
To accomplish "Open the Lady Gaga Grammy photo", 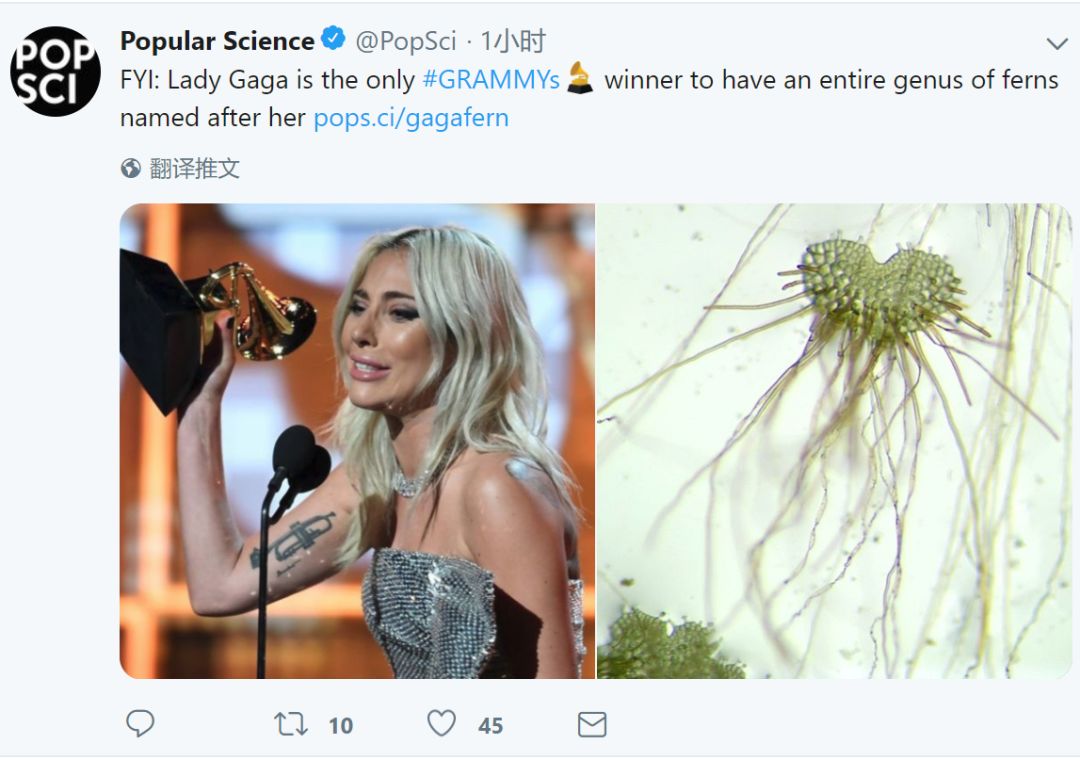I will pos(357,441).
